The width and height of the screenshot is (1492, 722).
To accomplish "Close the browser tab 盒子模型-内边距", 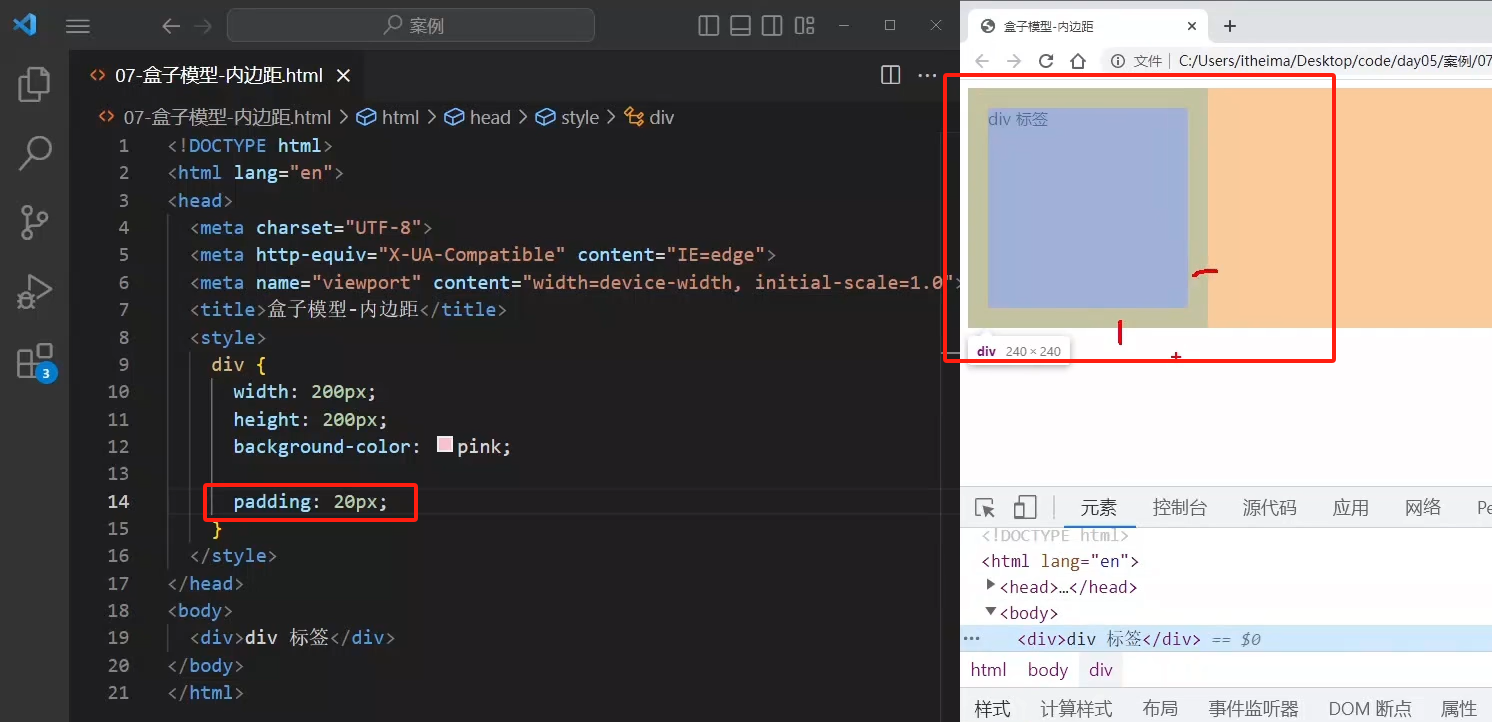I will tap(1192, 27).
